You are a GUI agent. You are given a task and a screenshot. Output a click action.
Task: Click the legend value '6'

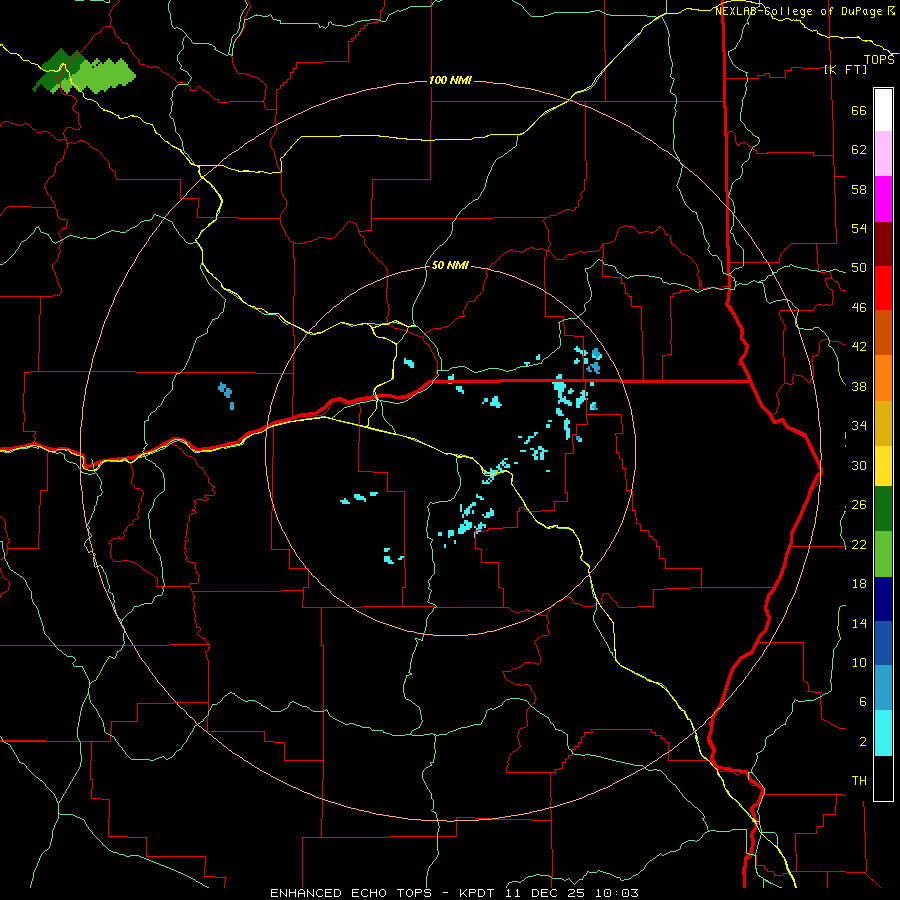863,702
